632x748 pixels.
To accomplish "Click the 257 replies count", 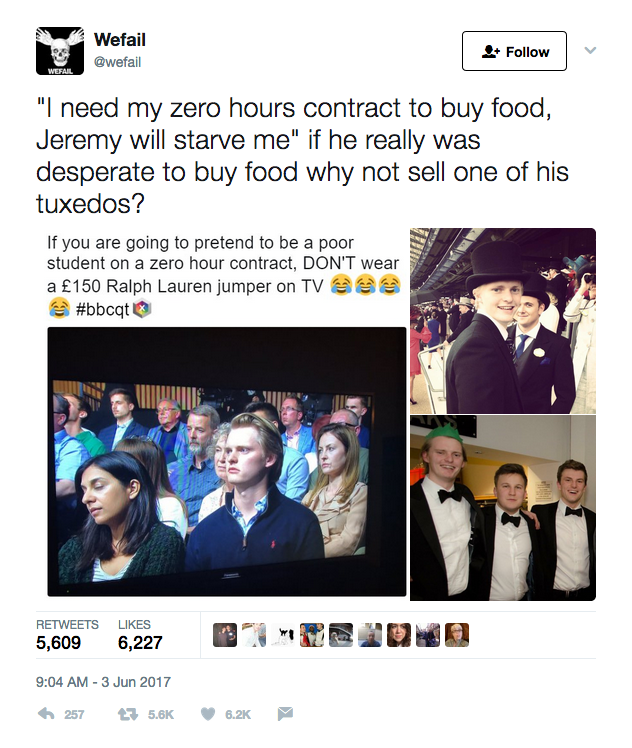I will [74, 714].
